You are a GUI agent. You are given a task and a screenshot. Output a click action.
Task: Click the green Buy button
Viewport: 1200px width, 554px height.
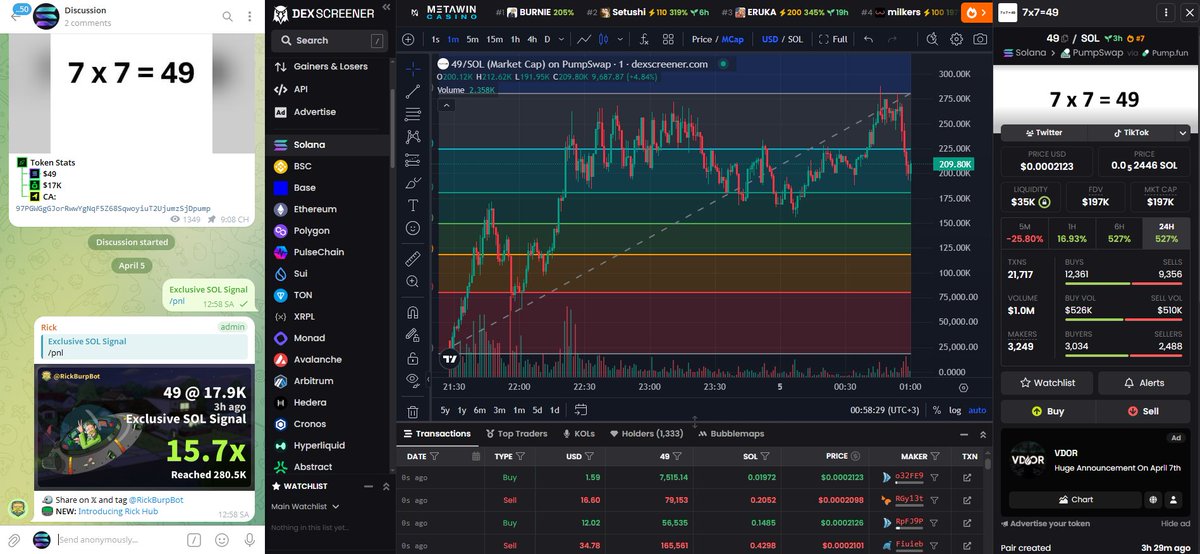coord(1046,411)
